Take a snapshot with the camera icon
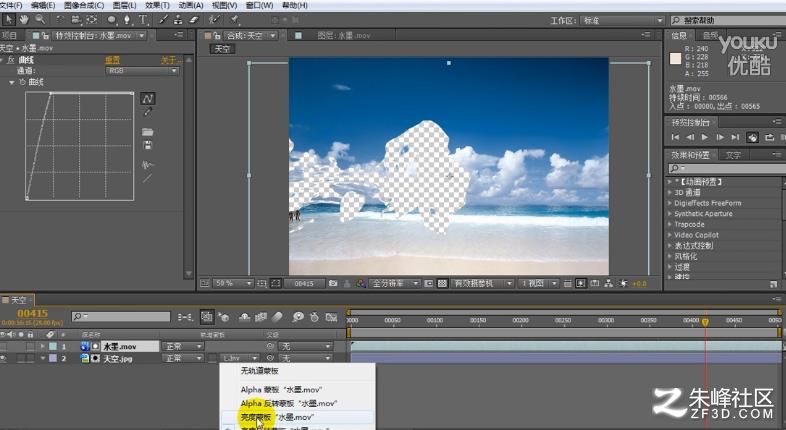Screen dimensions: 786x430 tap(333, 284)
